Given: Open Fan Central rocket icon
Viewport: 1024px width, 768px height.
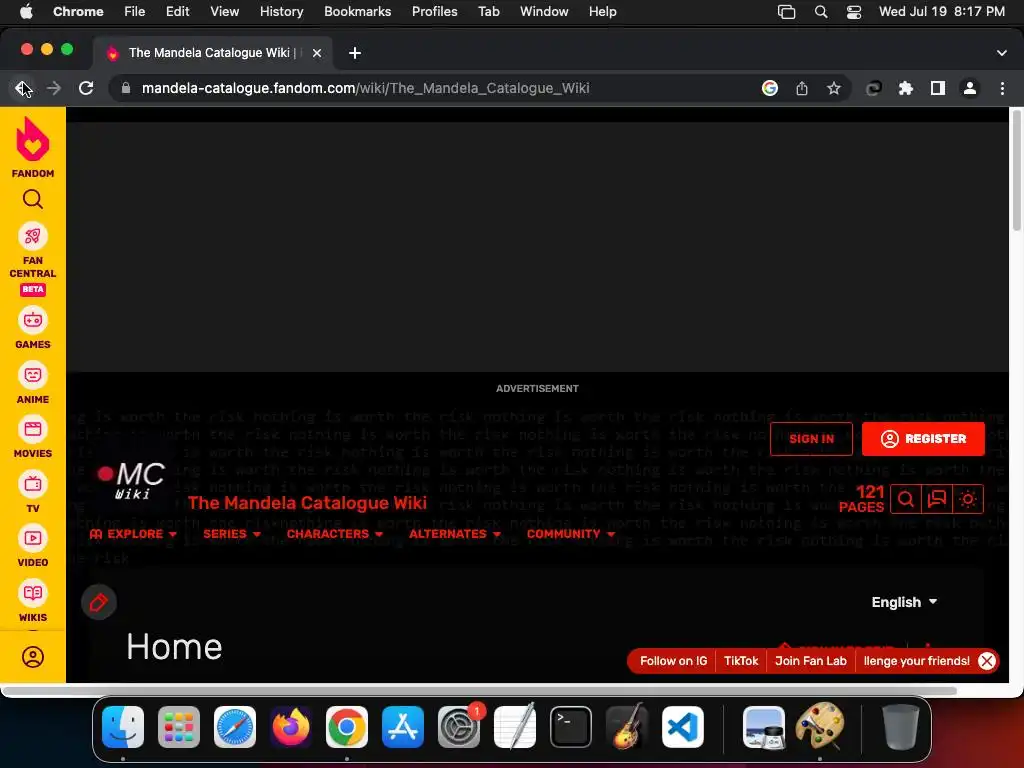Looking at the screenshot, I should (33, 236).
